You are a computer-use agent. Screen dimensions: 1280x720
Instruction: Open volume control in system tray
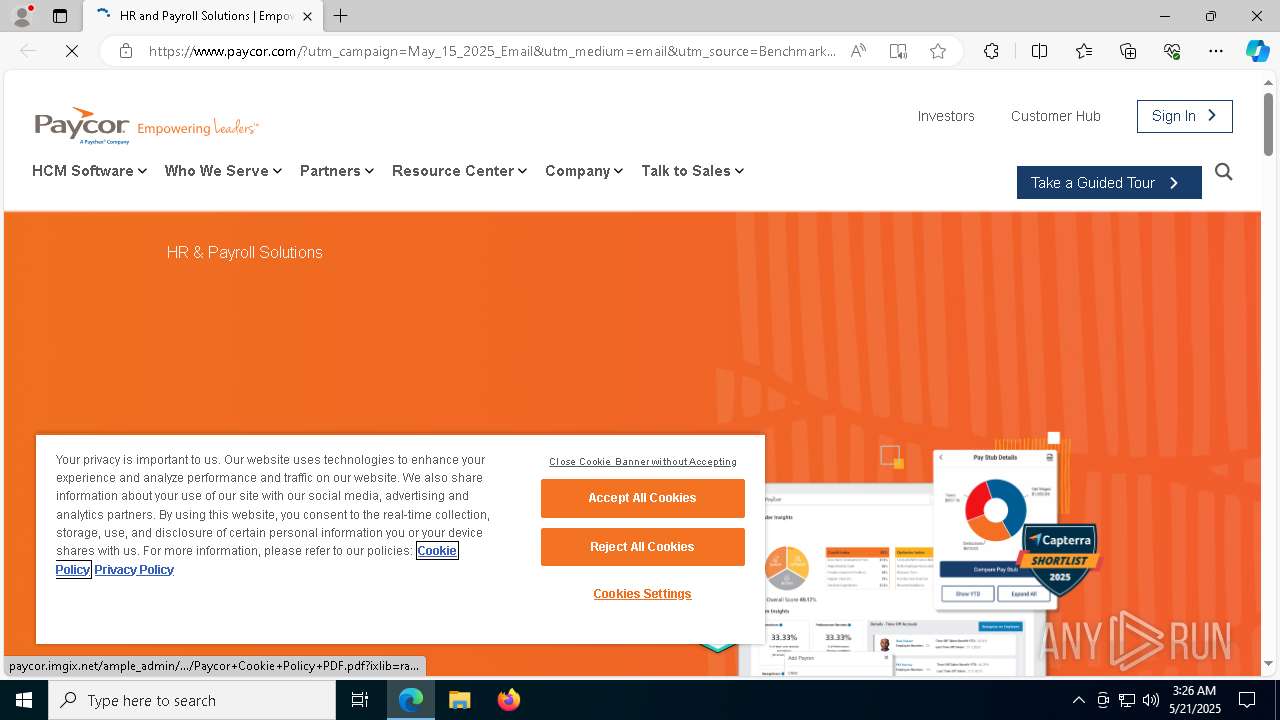coord(1150,700)
